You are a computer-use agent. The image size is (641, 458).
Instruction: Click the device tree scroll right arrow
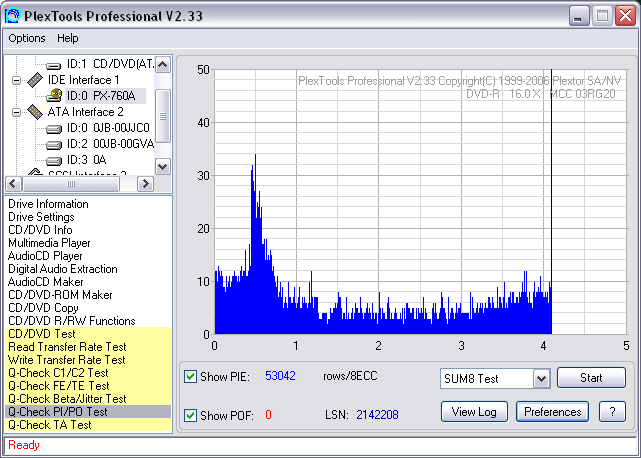point(145,184)
